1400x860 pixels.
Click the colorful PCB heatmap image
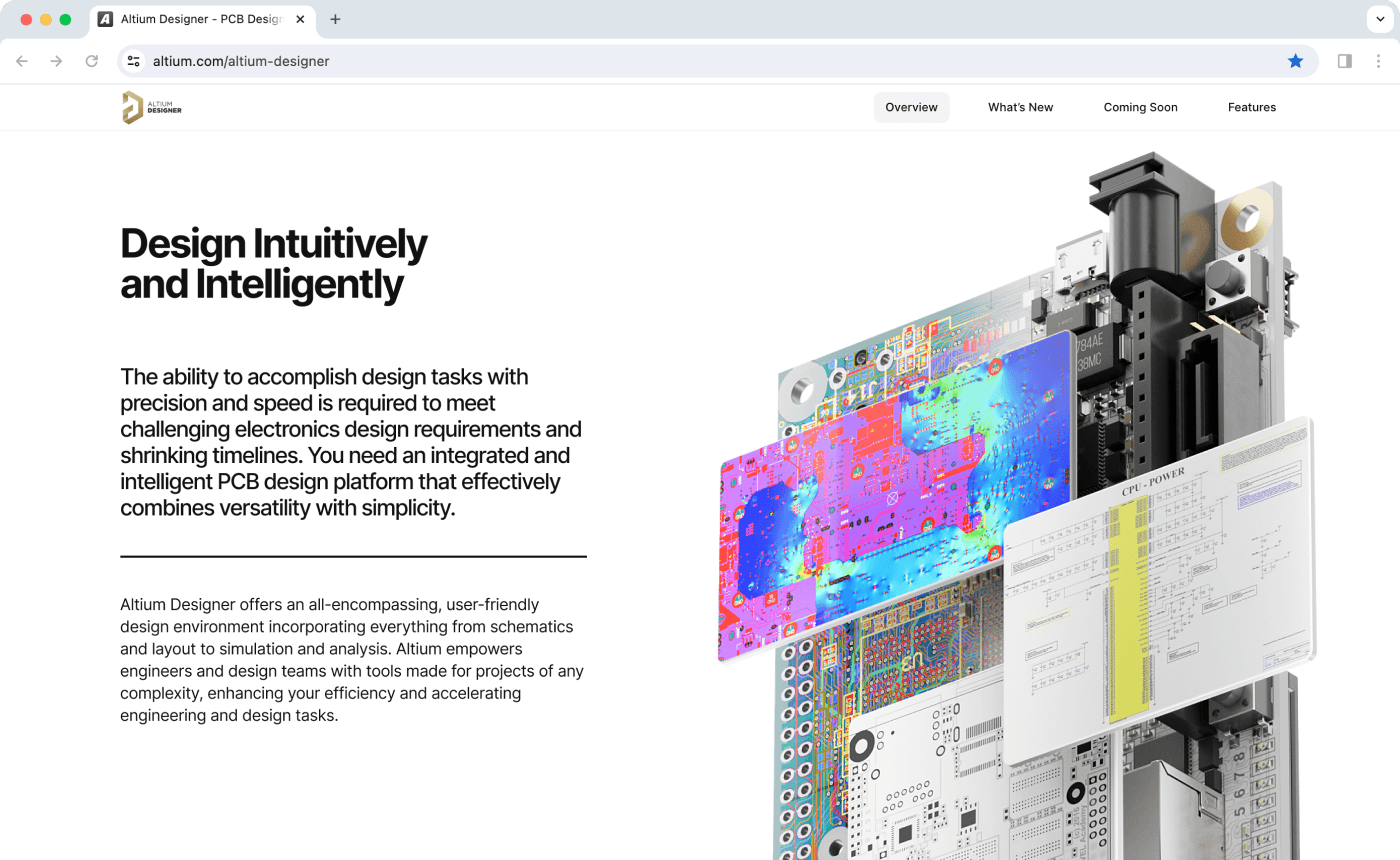895,498
